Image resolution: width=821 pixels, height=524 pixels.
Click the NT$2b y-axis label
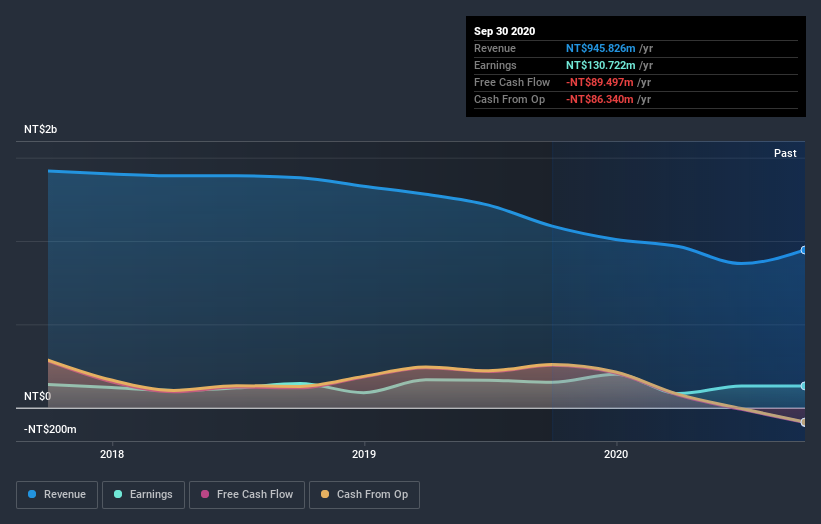tap(40, 129)
